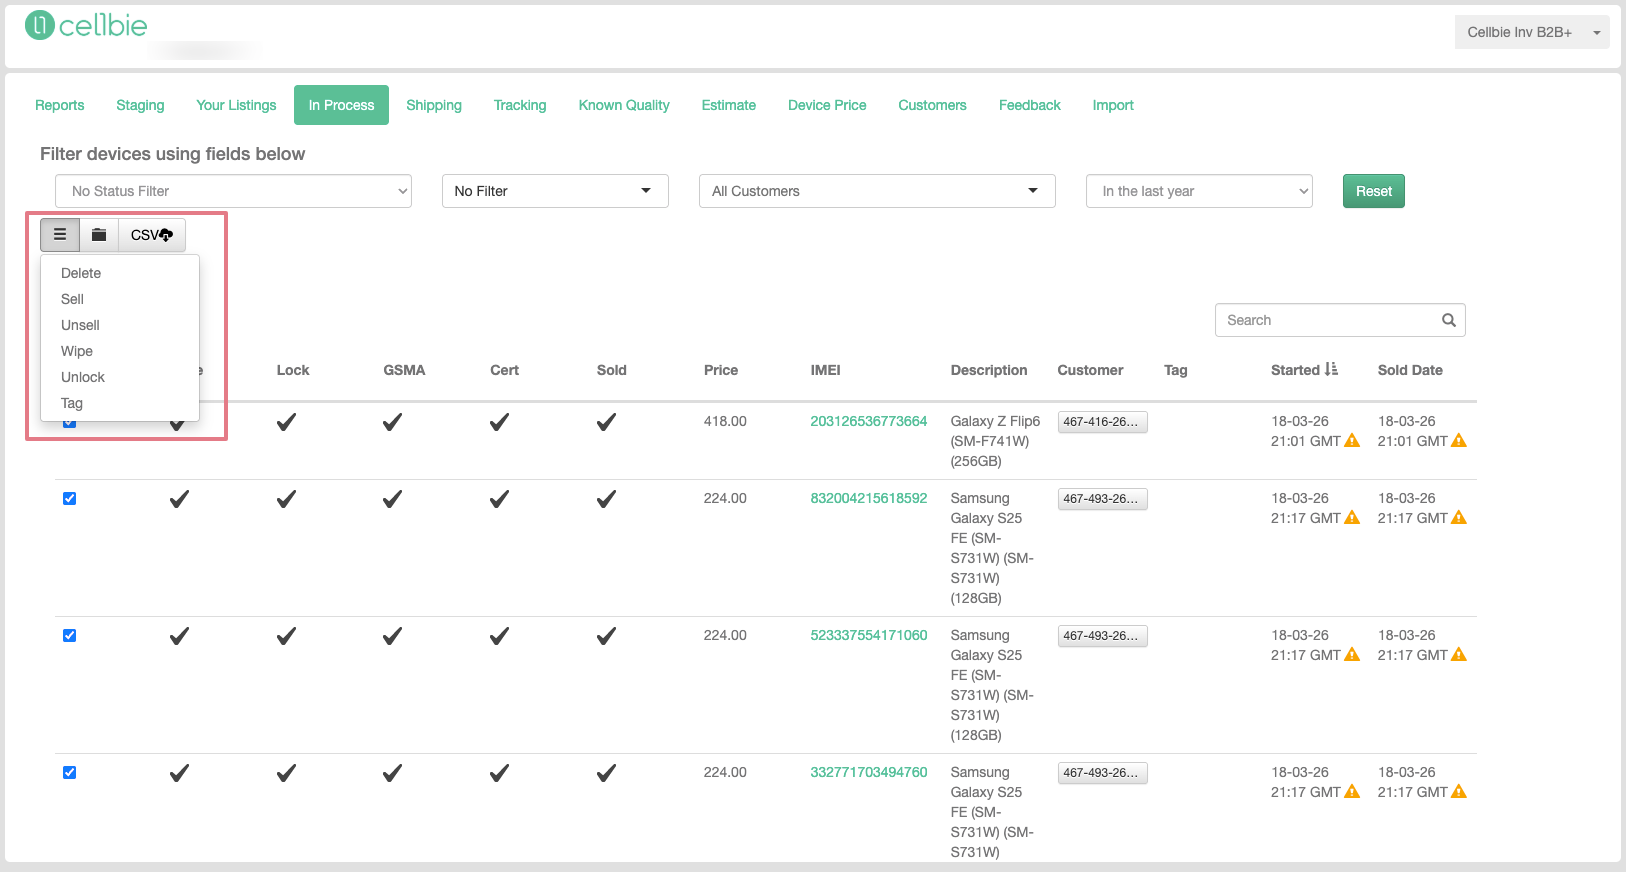The image size is (1626, 872).
Task: Click GSMA checkmark for IMEI 523337554171060
Action: pos(392,636)
